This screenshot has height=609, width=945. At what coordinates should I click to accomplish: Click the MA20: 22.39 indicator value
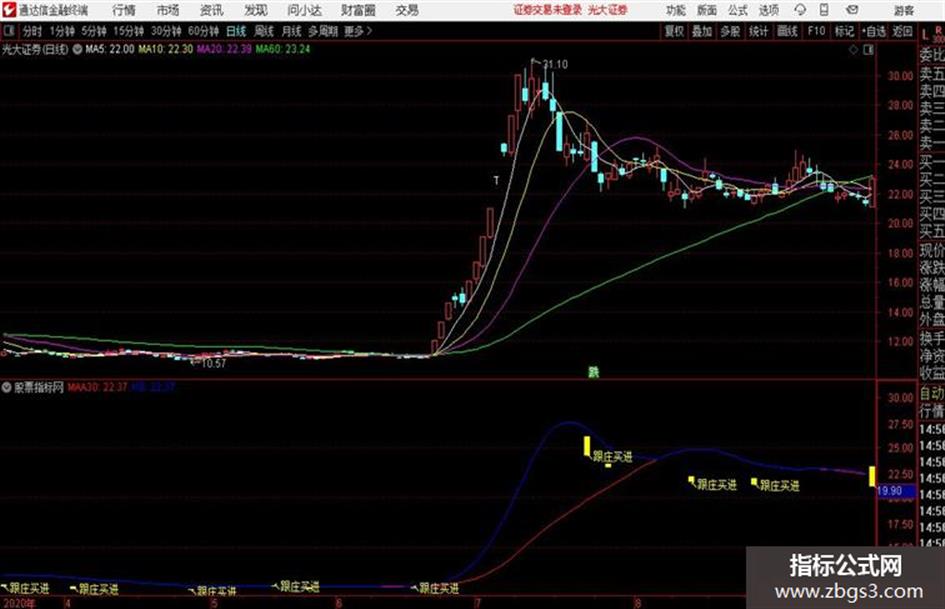click(224, 49)
